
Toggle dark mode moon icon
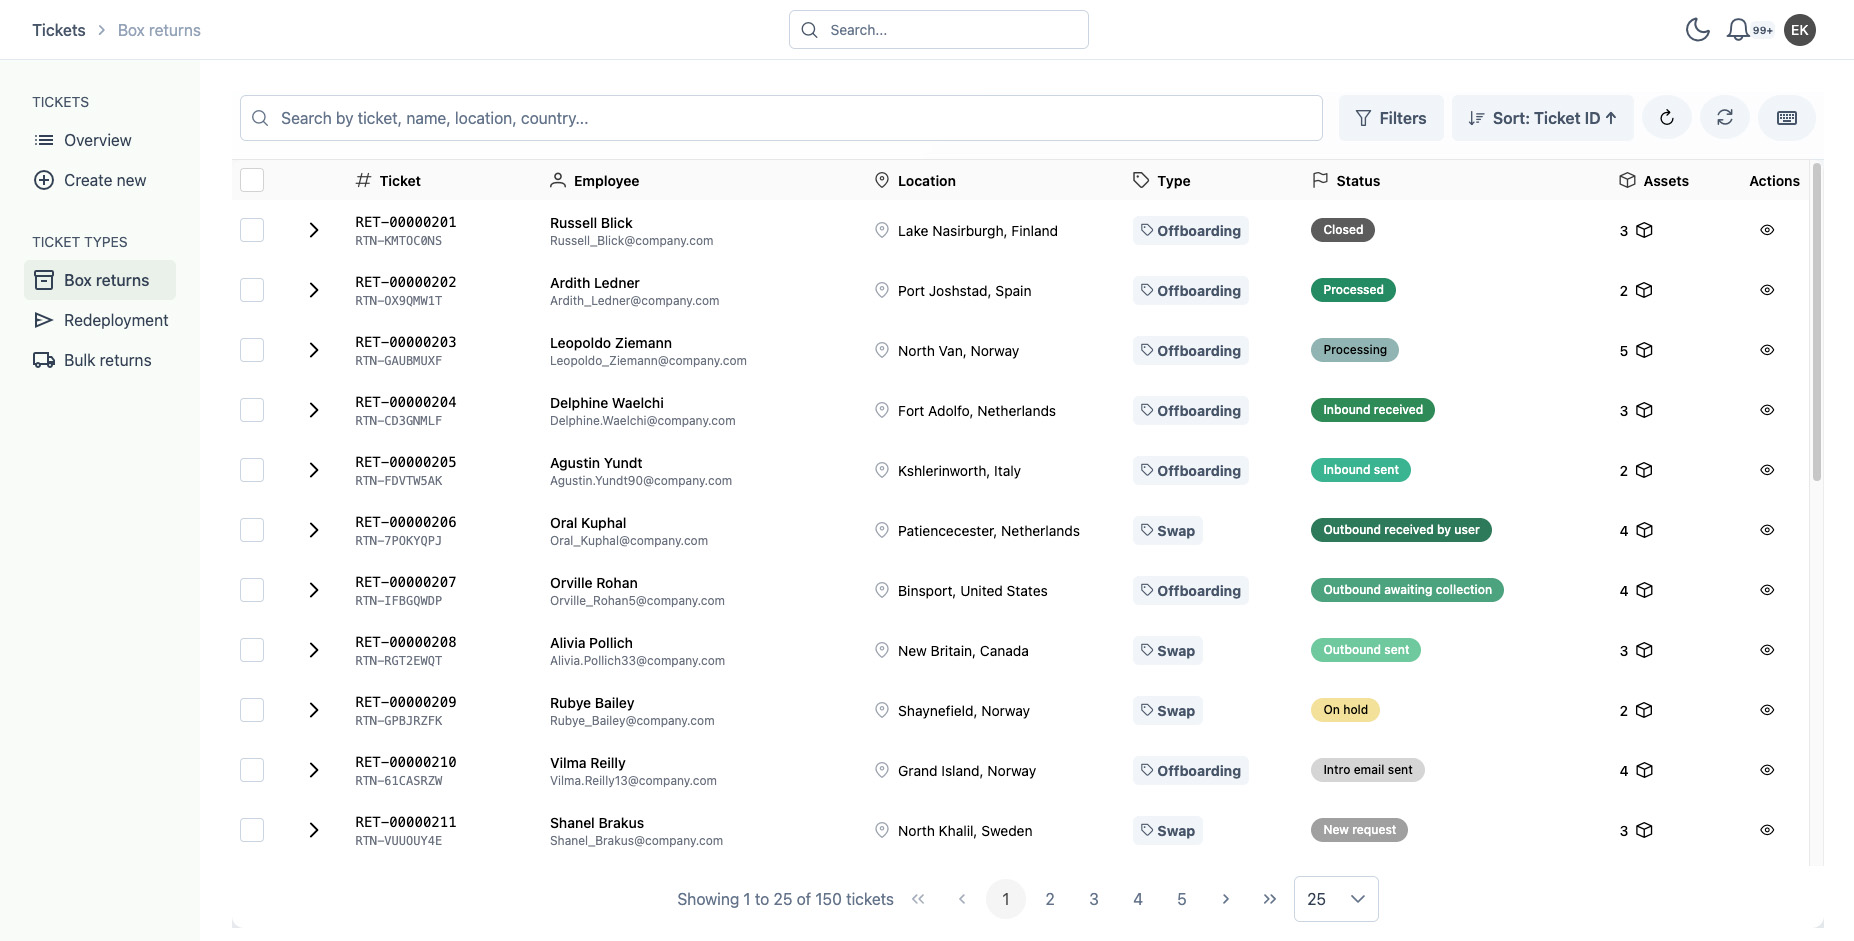pyautogui.click(x=1697, y=30)
